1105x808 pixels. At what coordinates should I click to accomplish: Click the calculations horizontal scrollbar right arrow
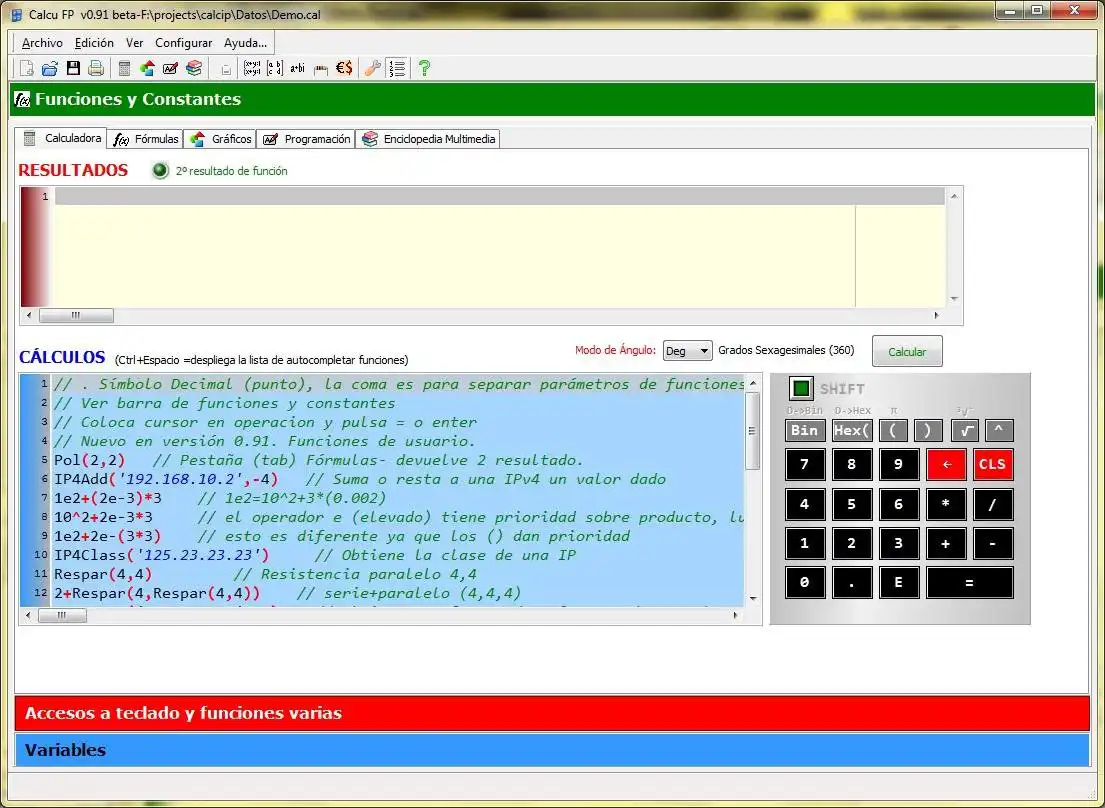[x=735, y=616]
